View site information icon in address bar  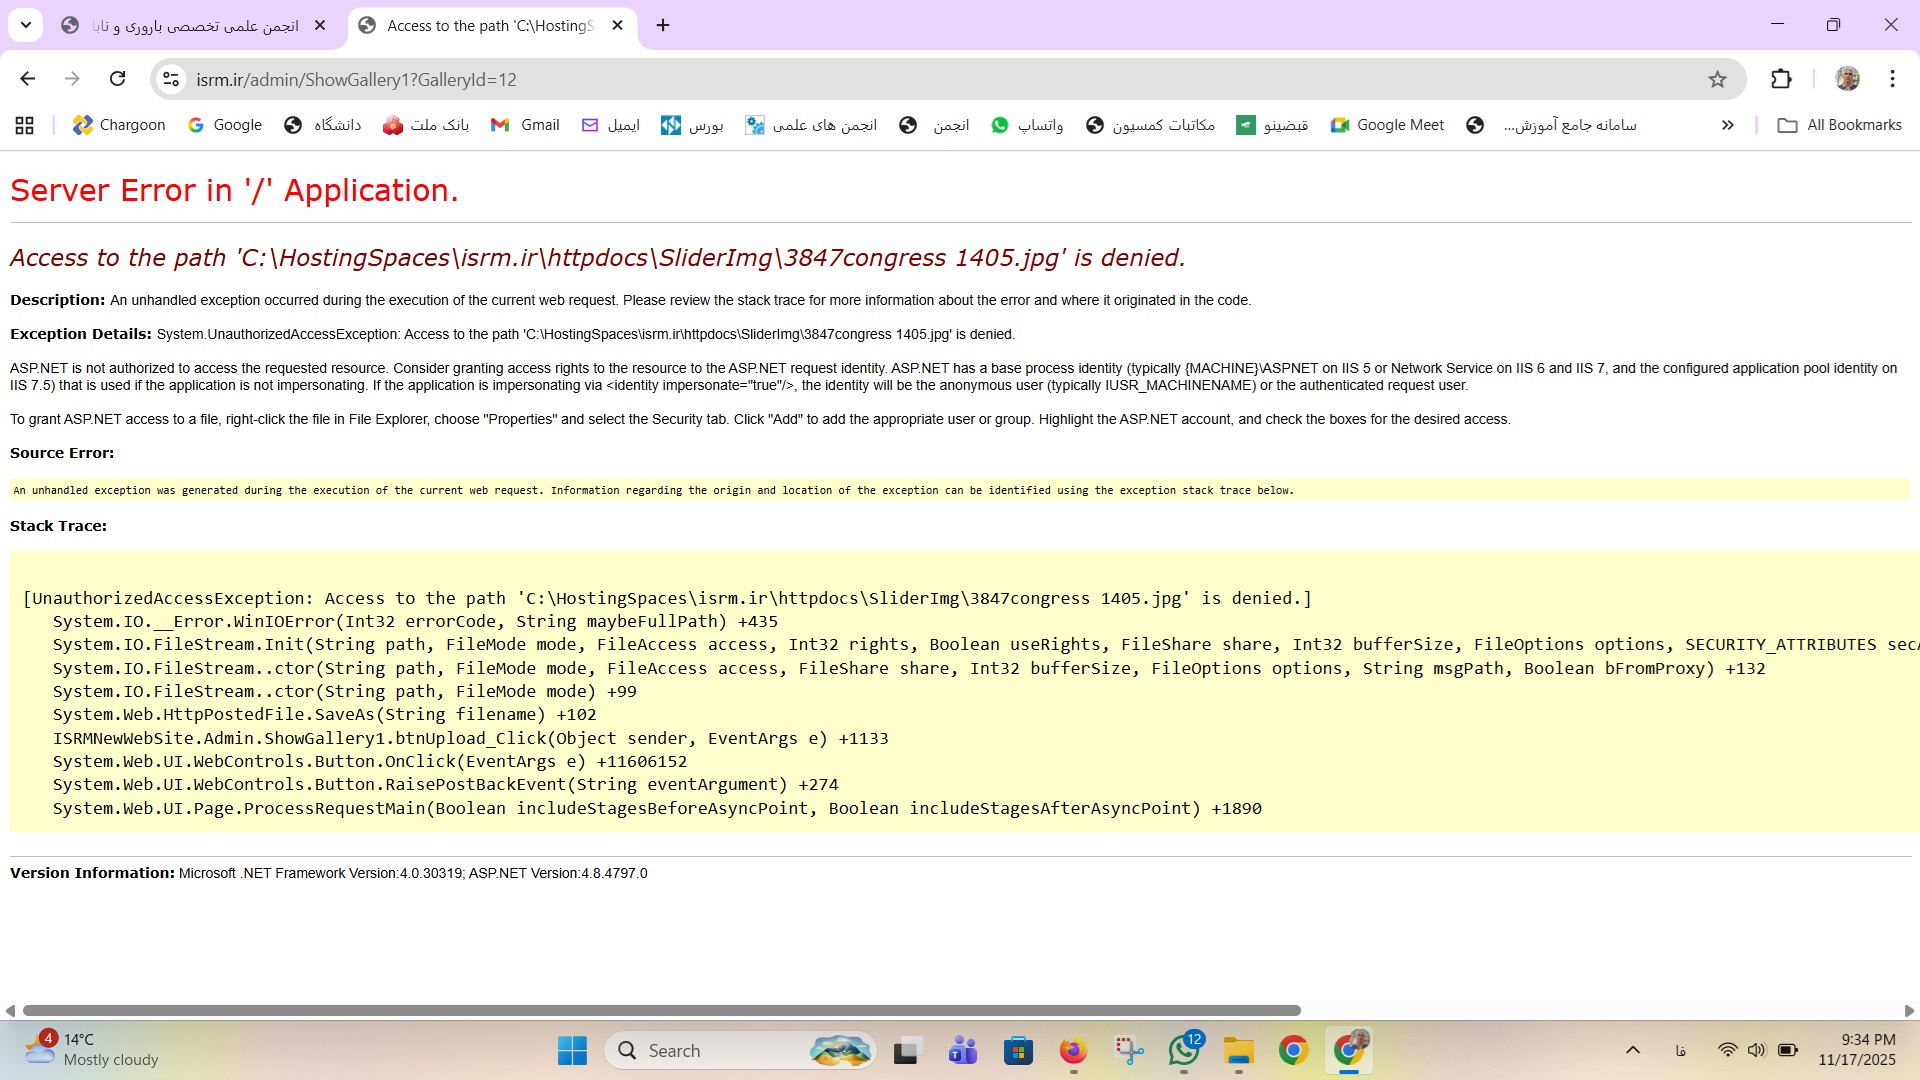pyautogui.click(x=171, y=79)
